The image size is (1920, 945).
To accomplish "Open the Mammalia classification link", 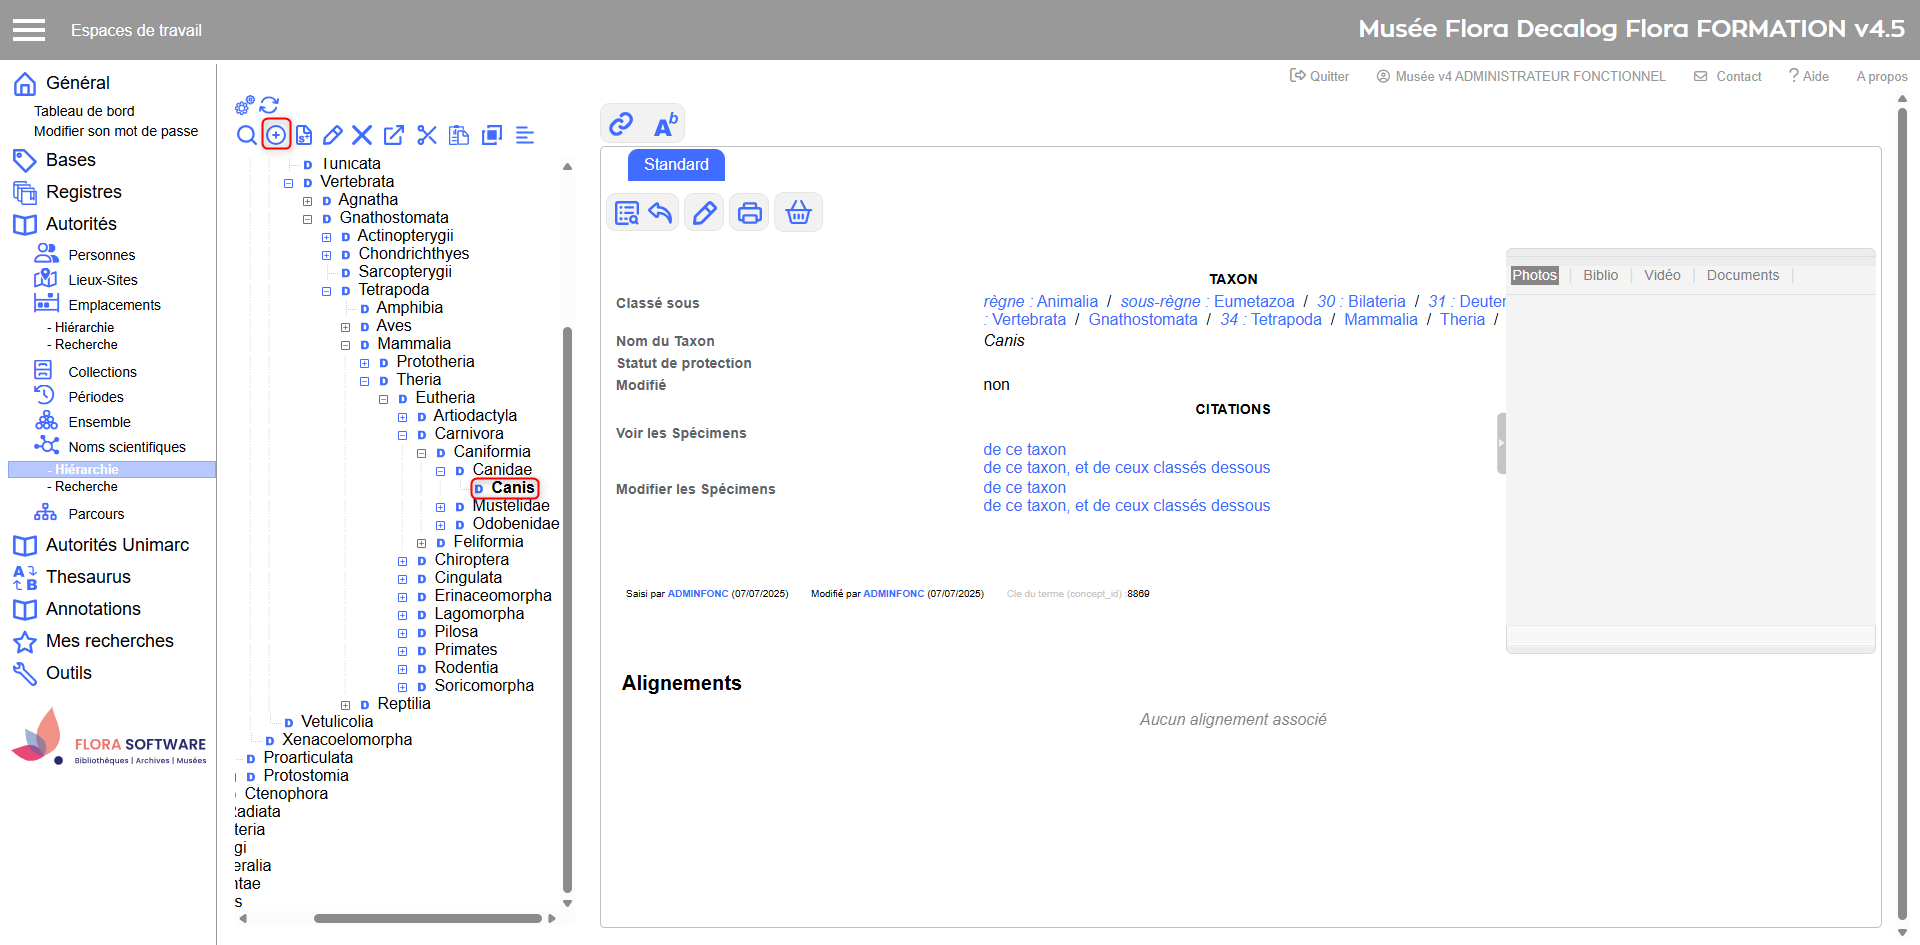I will coord(1380,320).
